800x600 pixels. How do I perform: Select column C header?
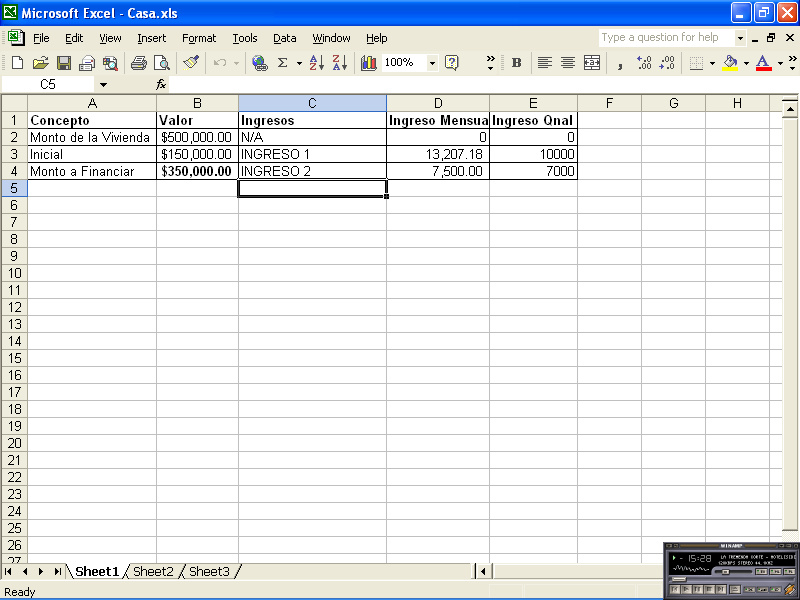pyautogui.click(x=312, y=103)
